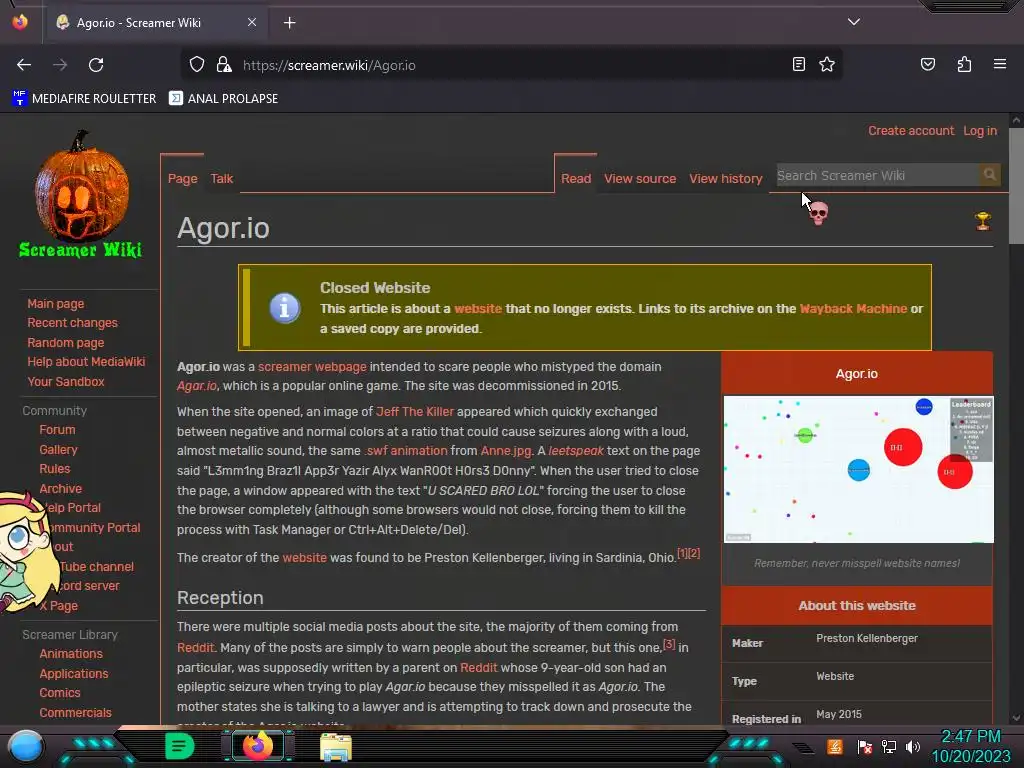Open the Gallery community link
This screenshot has height=768, width=1024.
(x=58, y=449)
